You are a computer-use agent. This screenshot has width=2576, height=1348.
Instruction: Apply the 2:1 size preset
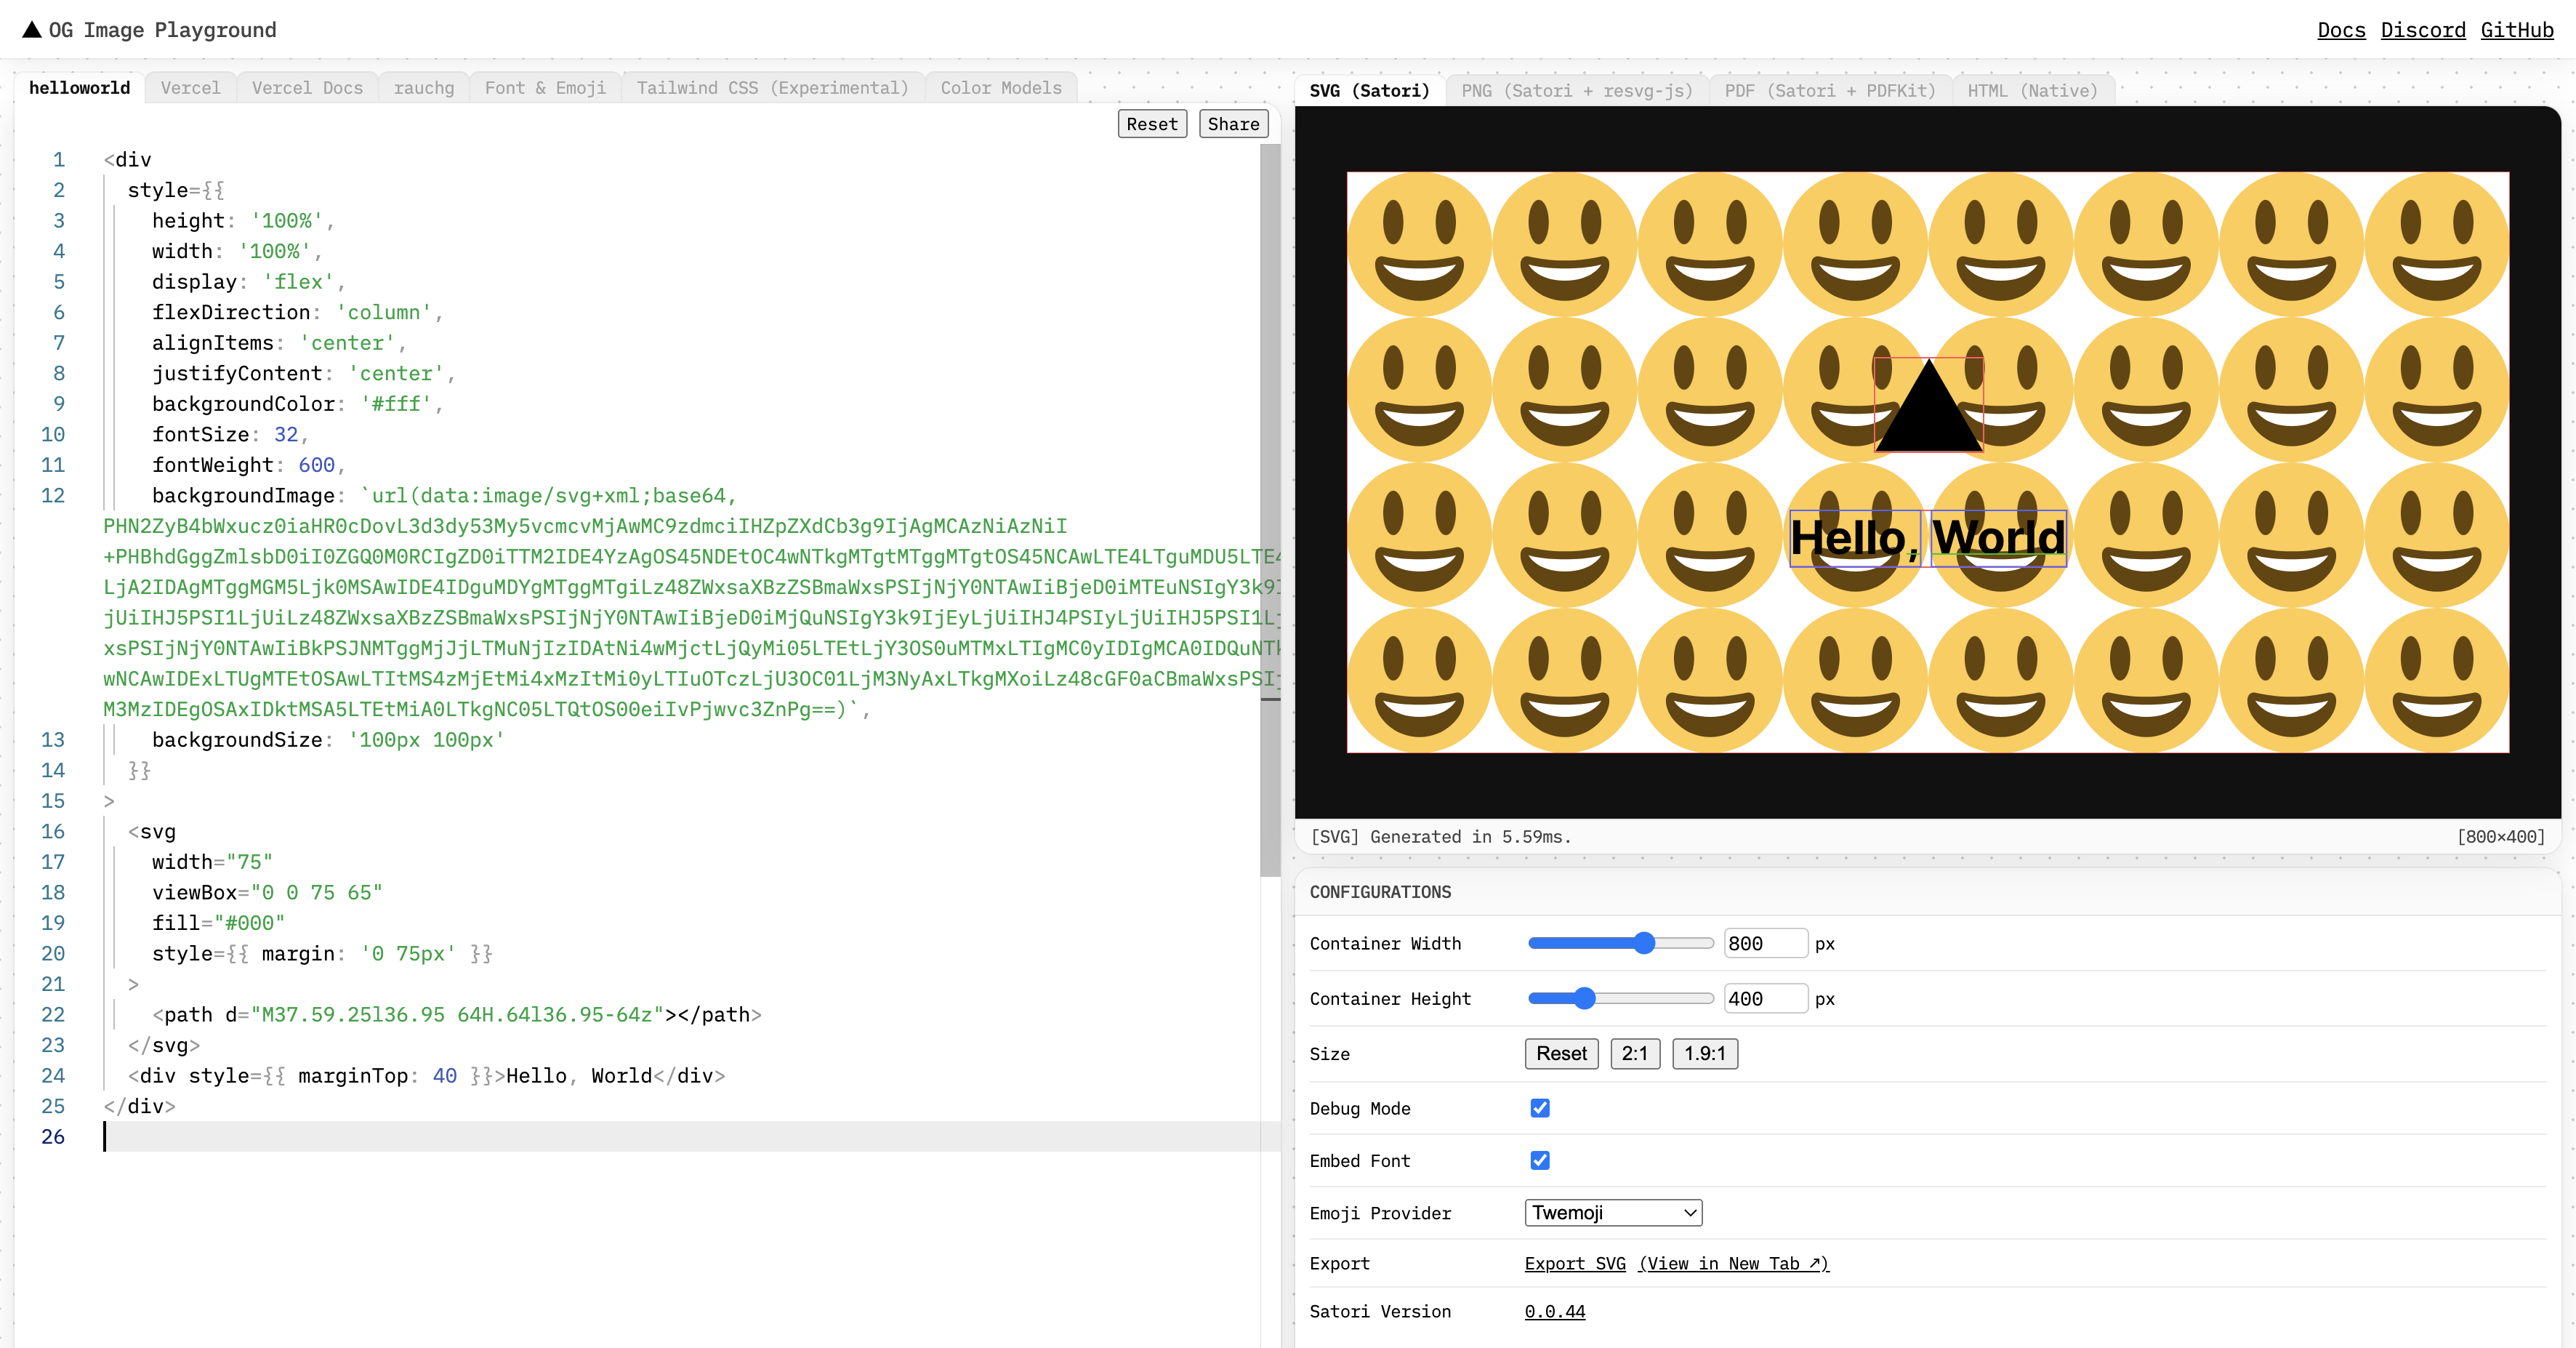(1635, 1054)
